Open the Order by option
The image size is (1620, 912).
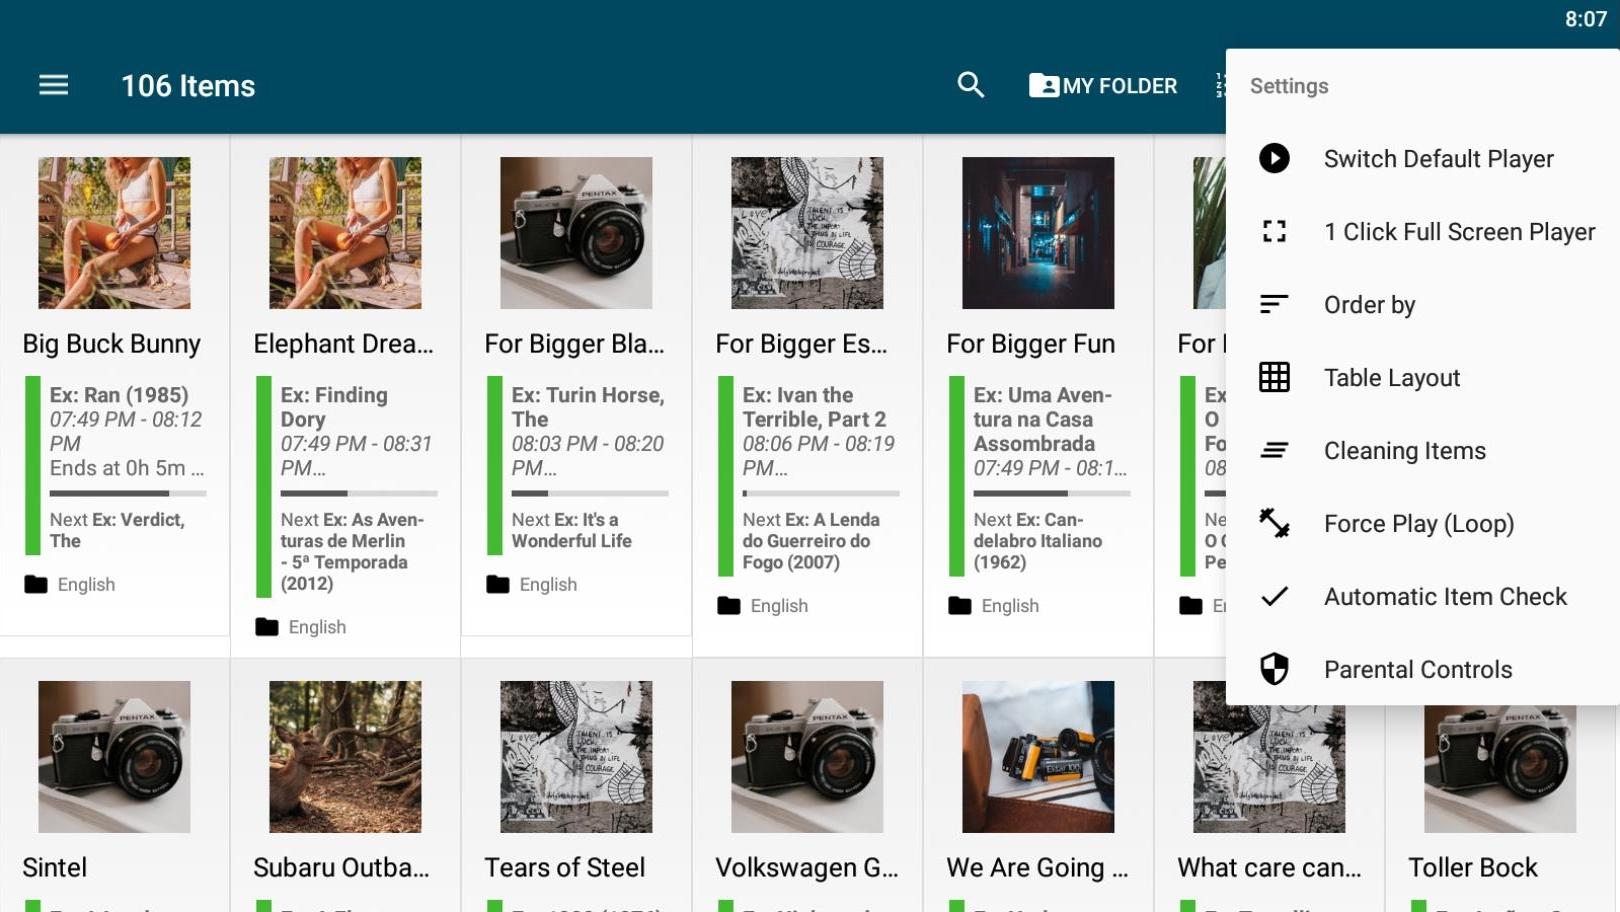click(x=1422, y=304)
